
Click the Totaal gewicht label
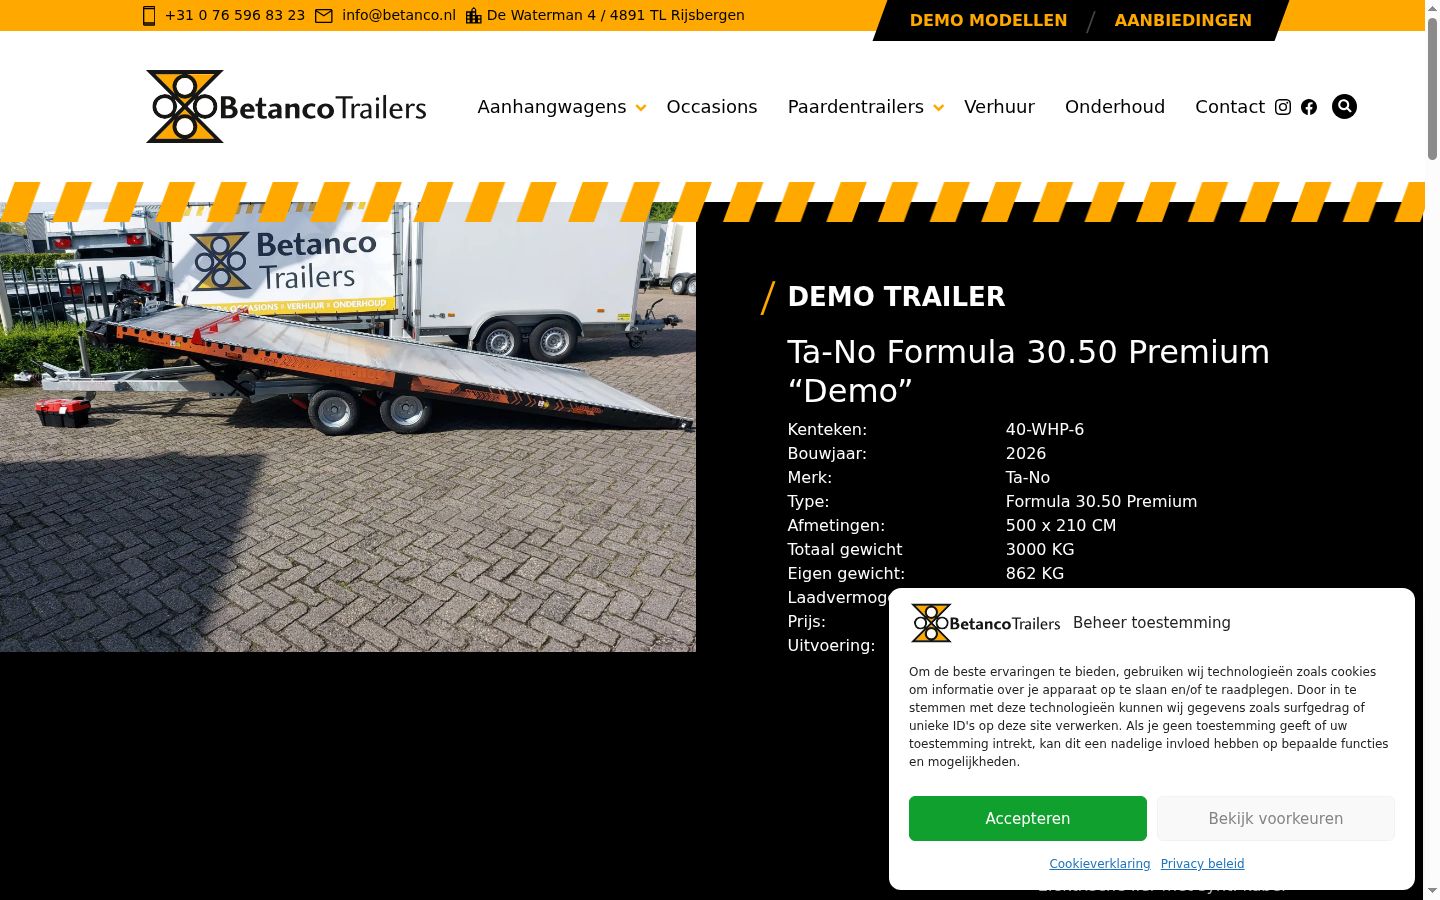click(x=845, y=549)
